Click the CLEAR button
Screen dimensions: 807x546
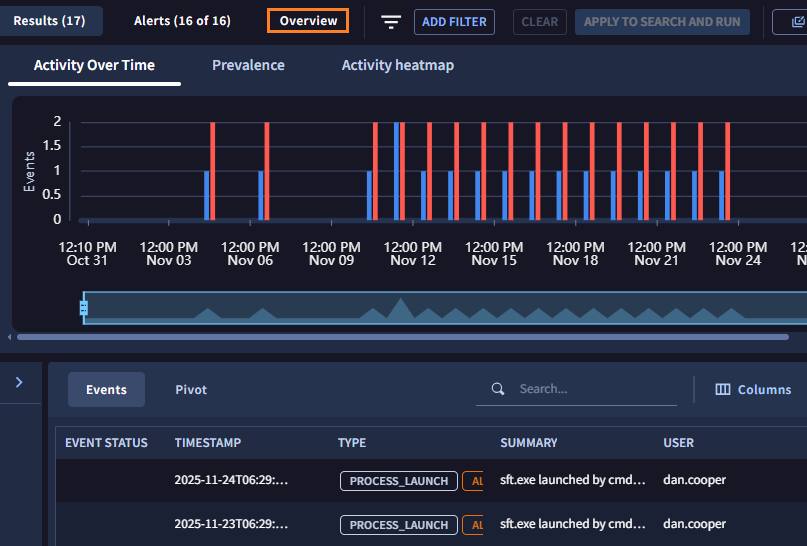540,22
